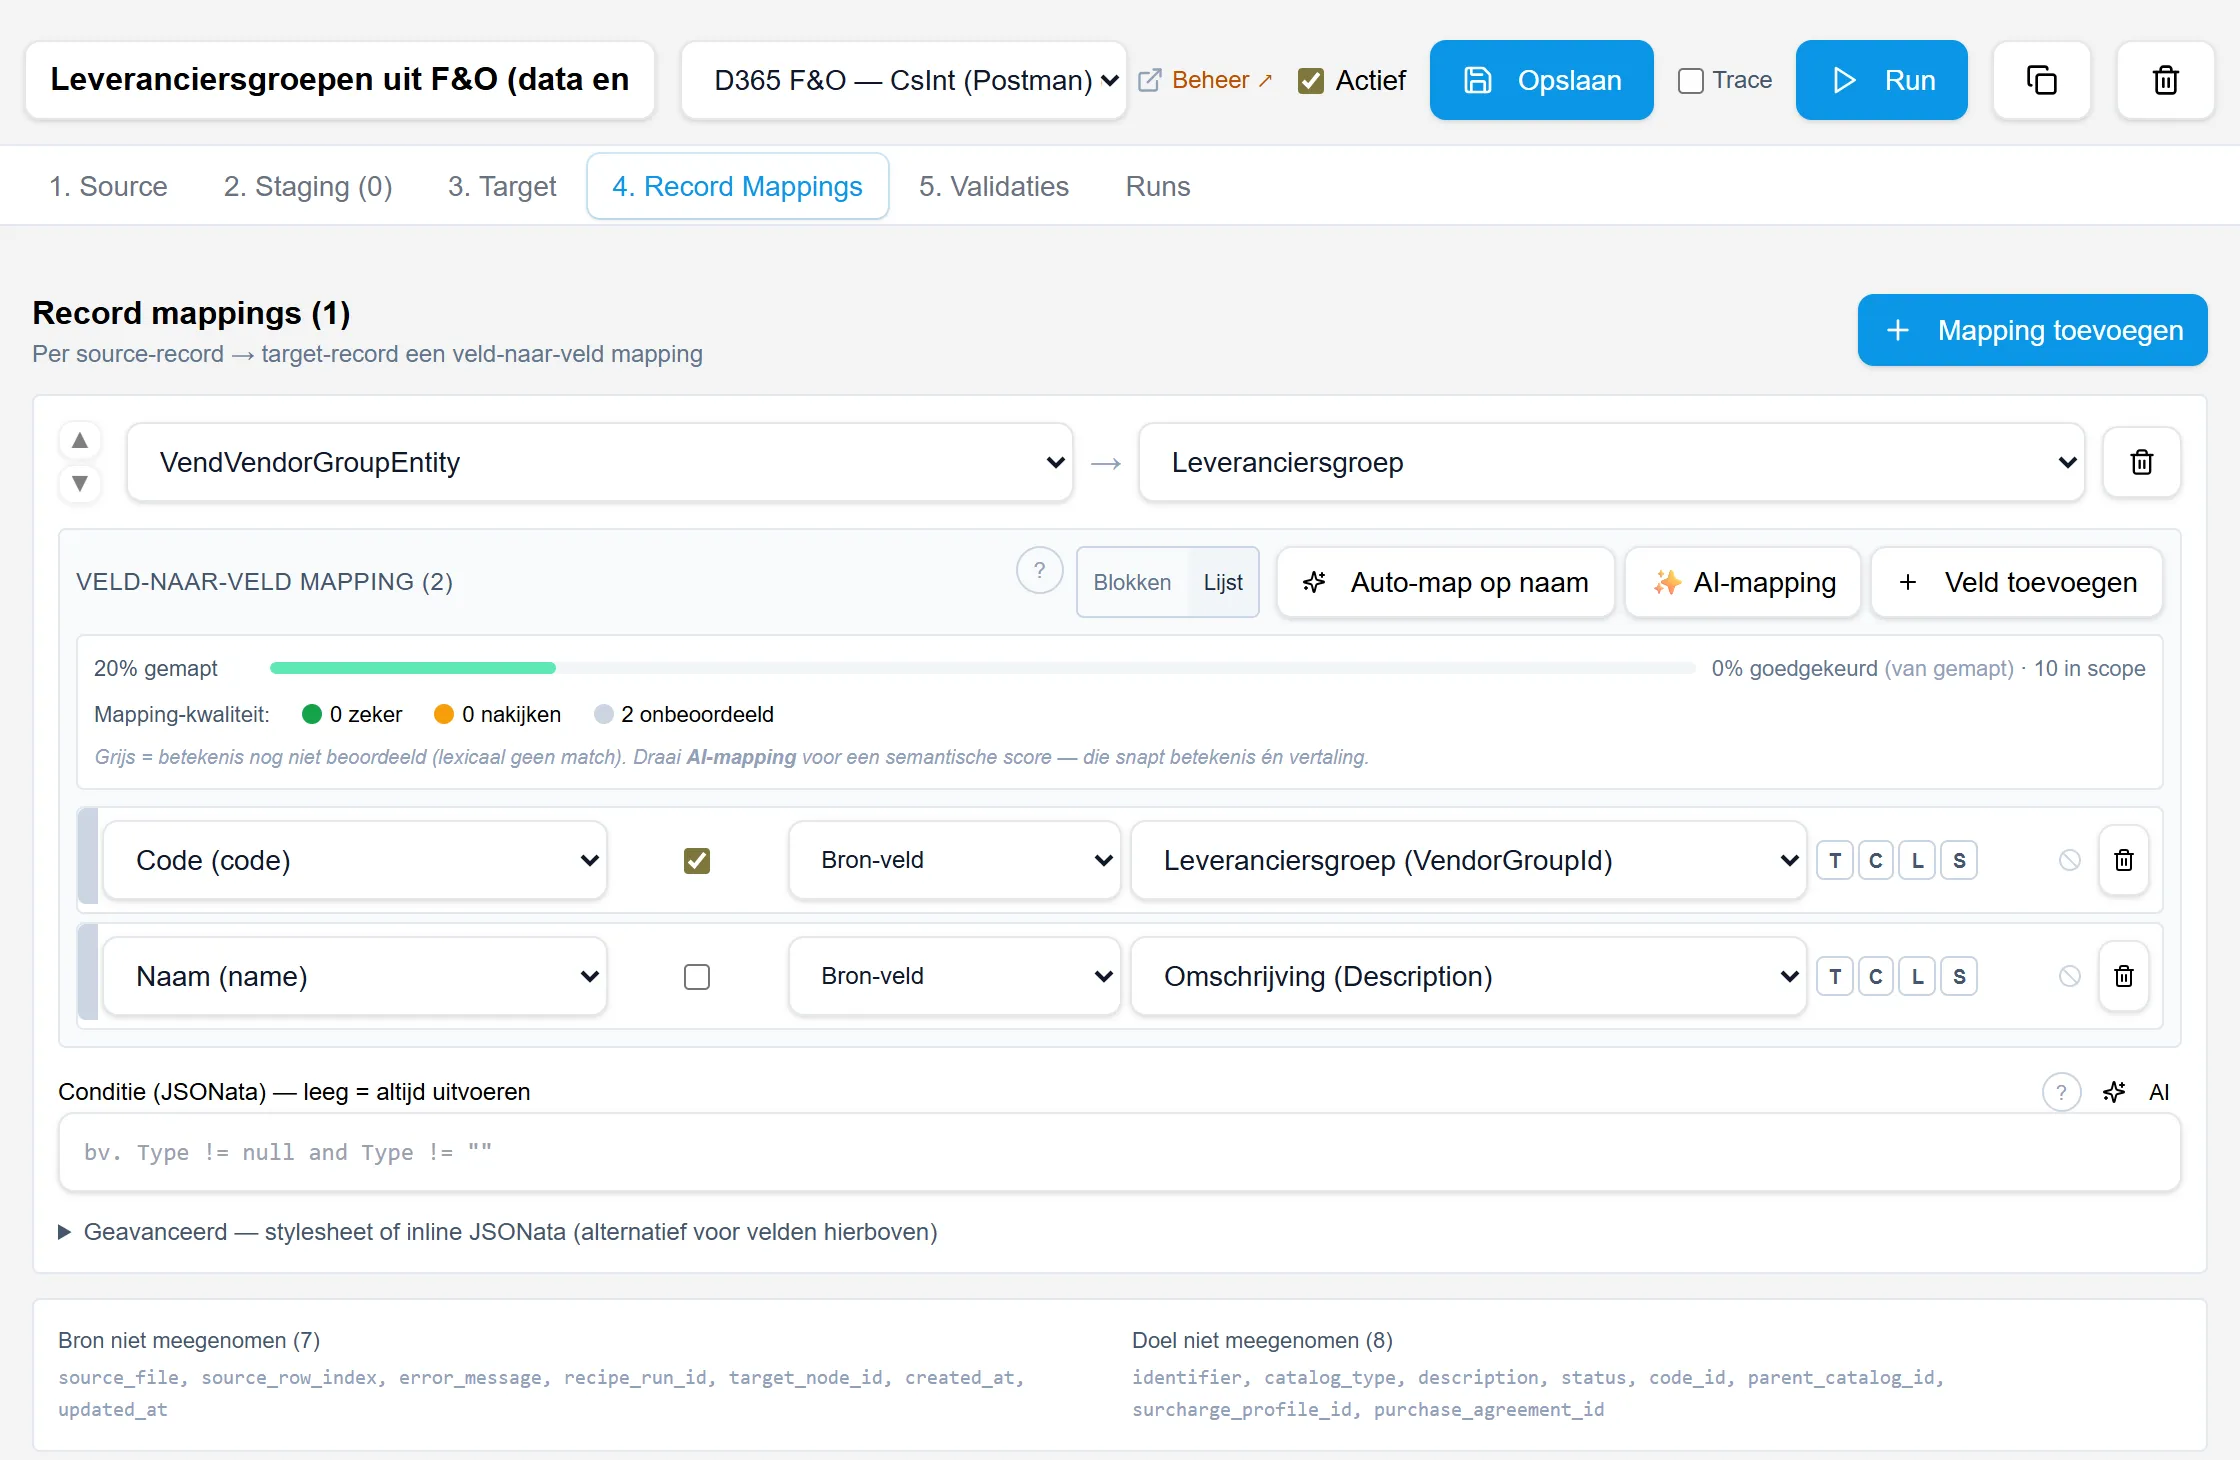The image size is (2240, 1460).
Task: Open the VendVendorGroupEntity source dropdown
Action: click(x=600, y=462)
